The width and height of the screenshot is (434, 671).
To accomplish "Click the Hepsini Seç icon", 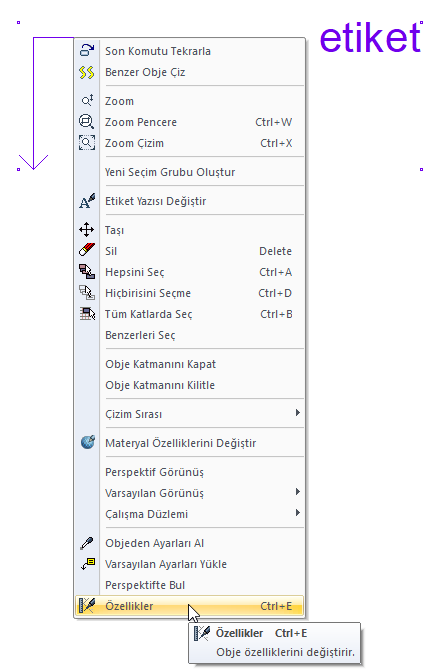I will tap(86, 272).
